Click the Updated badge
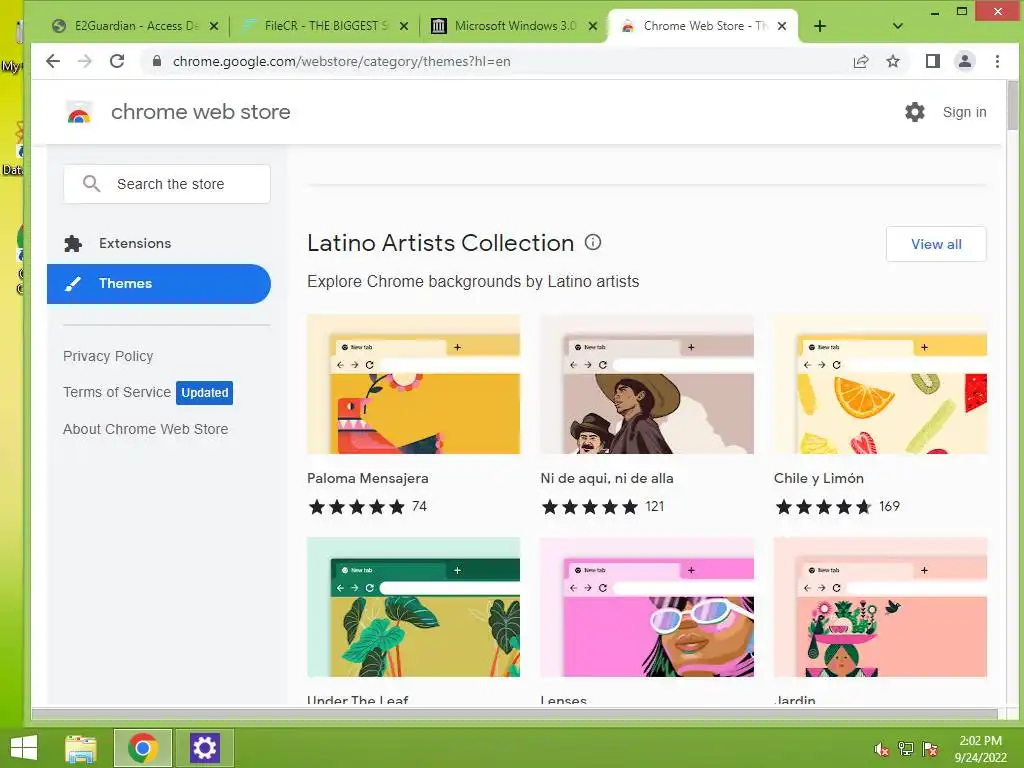Viewport: 1024px width, 768px height. (204, 392)
